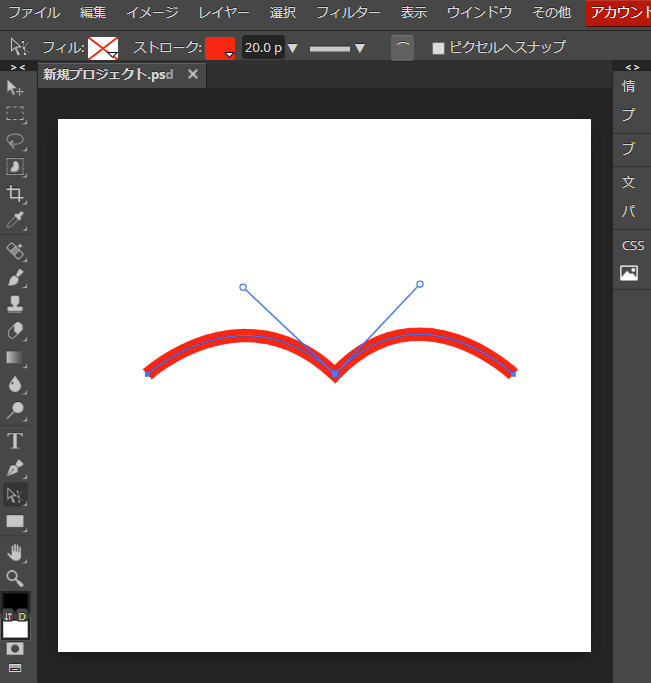The height and width of the screenshot is (683, 651).
Task: Click the center anchor point of path
Action: pos(335,374)
